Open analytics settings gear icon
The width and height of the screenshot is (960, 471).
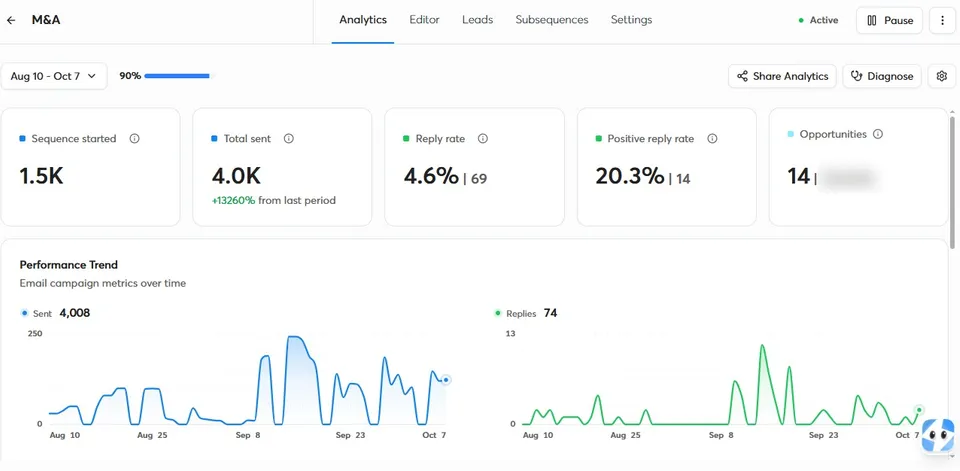[x=942, y=76]
